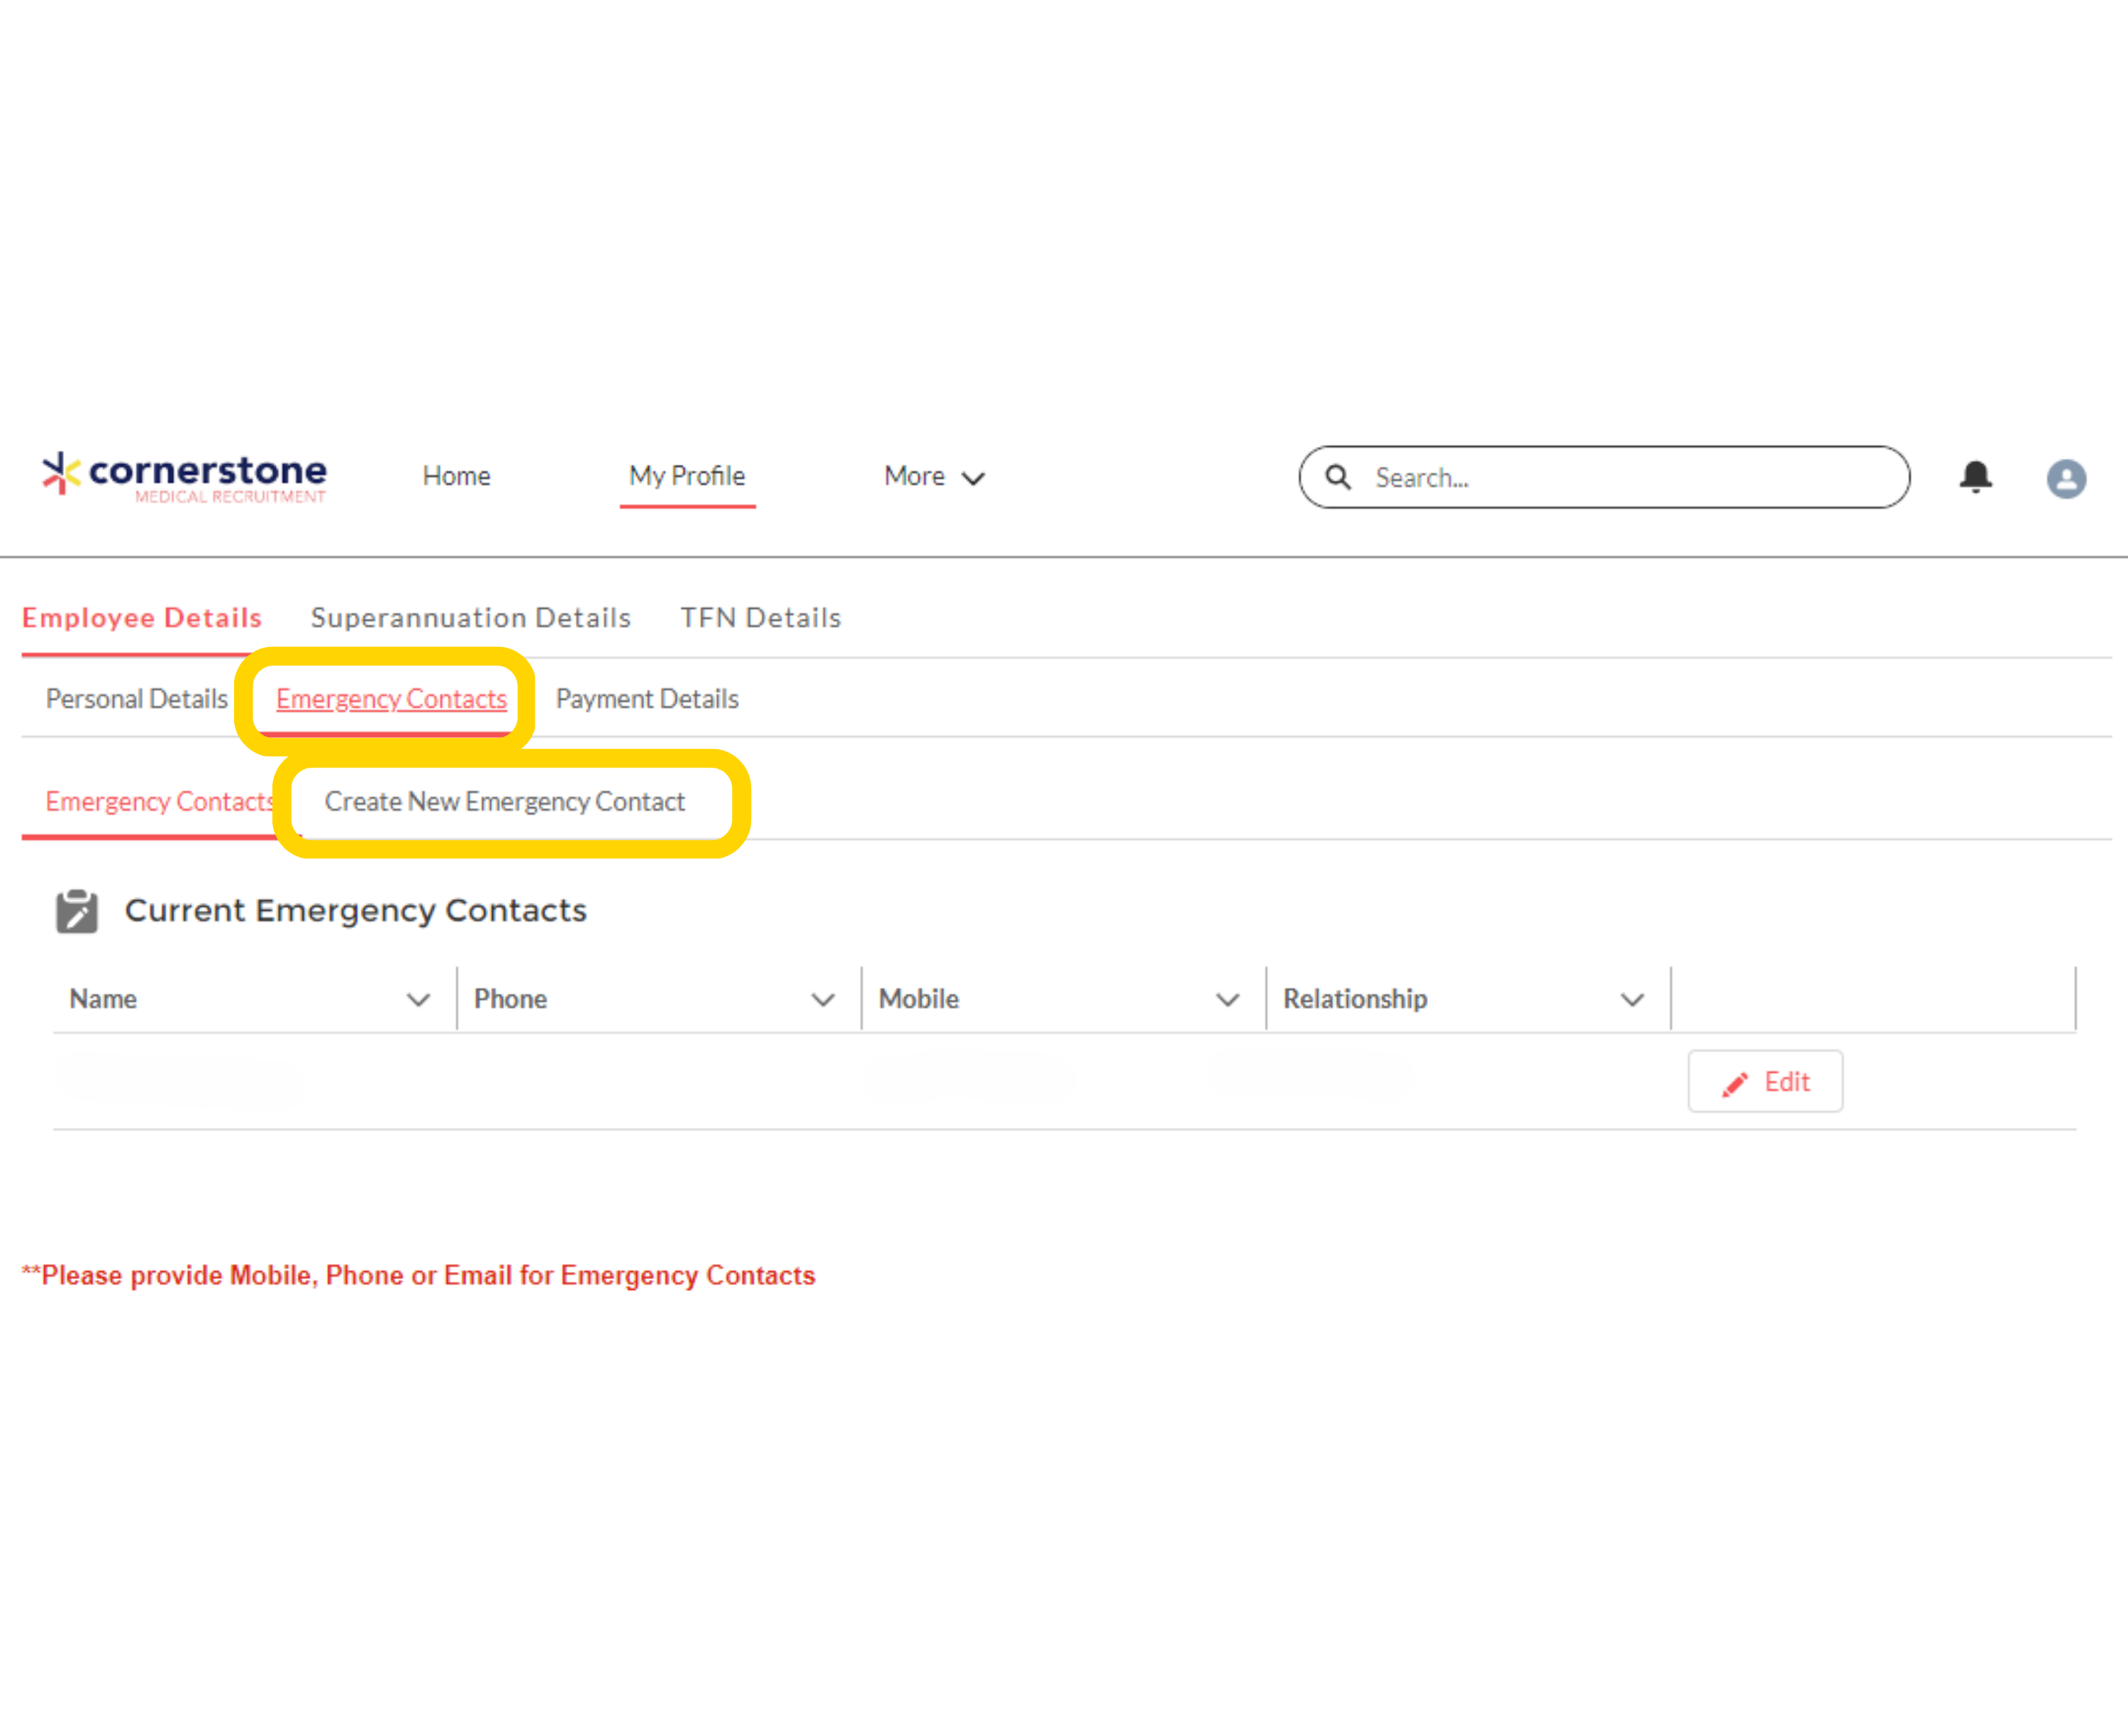The width and height of the screenshot is (2128, 1736).
Task: Expand the More navigation menu
Action: pyautogui.click(x=934, y=477)
